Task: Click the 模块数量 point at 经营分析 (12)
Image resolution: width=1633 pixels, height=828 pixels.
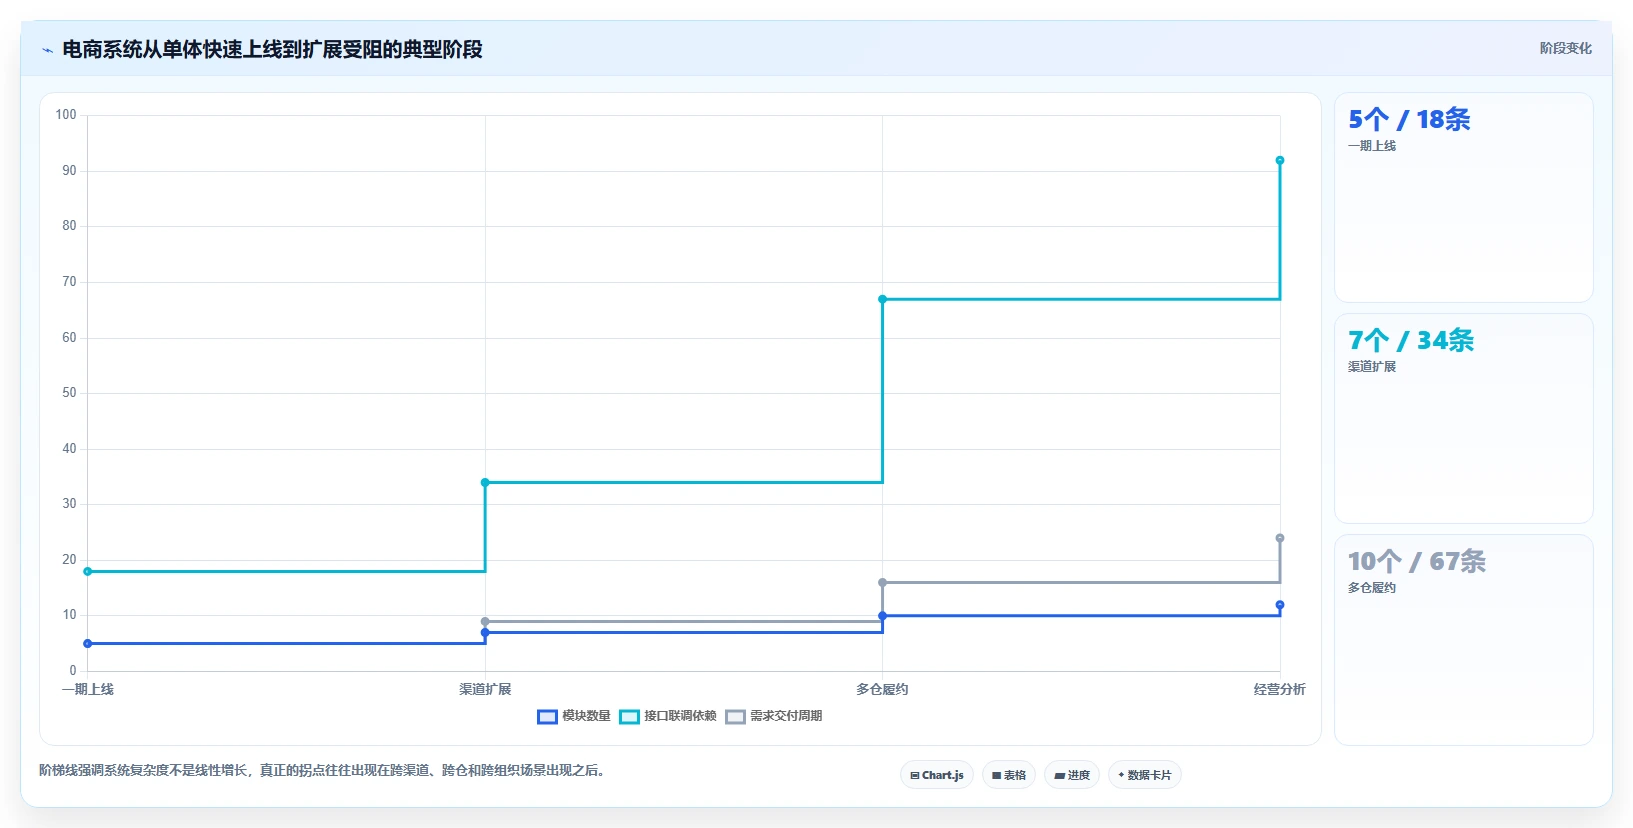Action: tap(1280, 605)
